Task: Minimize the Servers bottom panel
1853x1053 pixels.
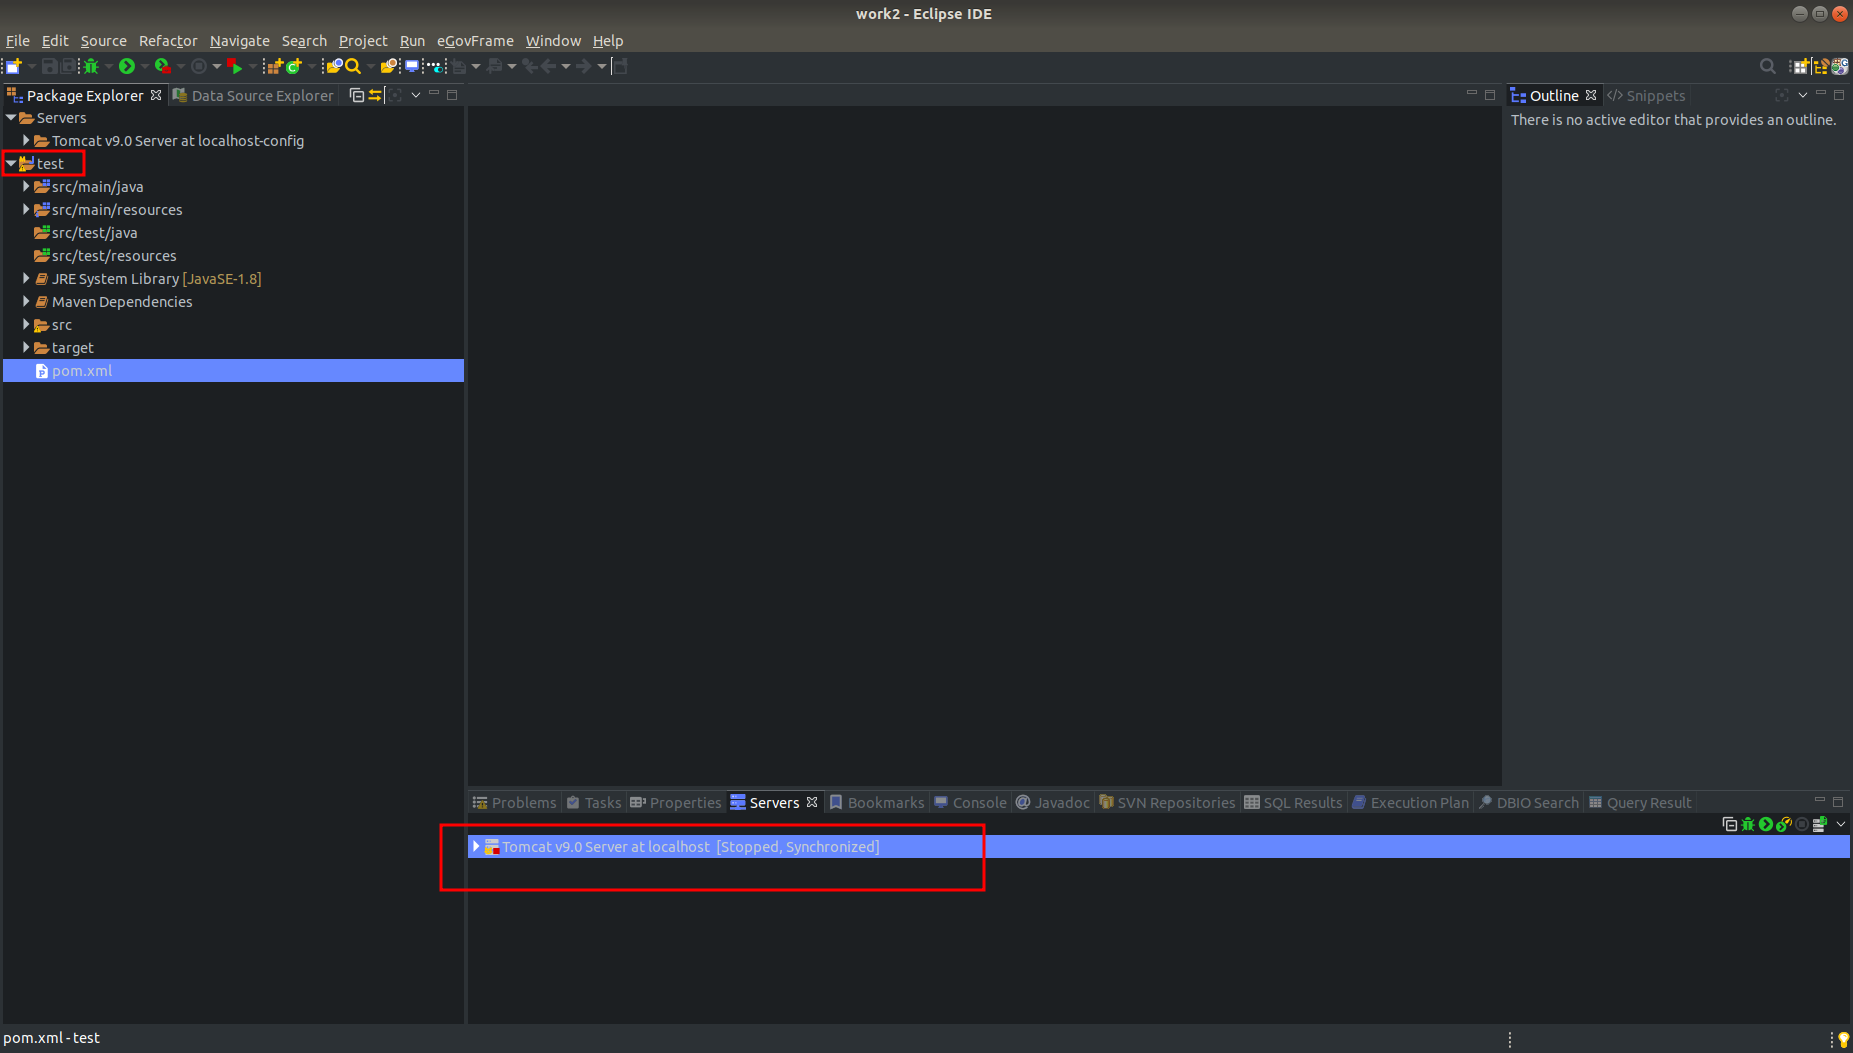Action: (1820, 800)
